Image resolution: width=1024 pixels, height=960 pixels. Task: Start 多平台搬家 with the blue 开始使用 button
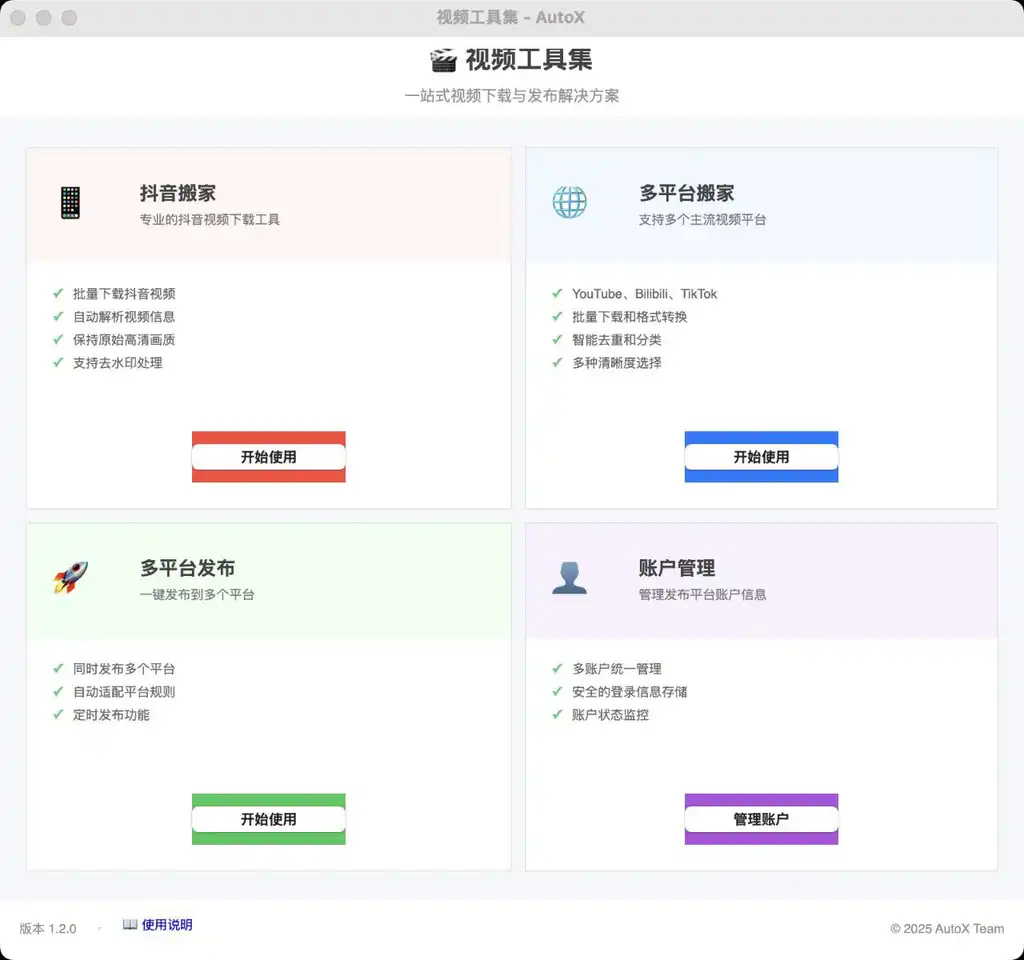click(x=761, y=457)
